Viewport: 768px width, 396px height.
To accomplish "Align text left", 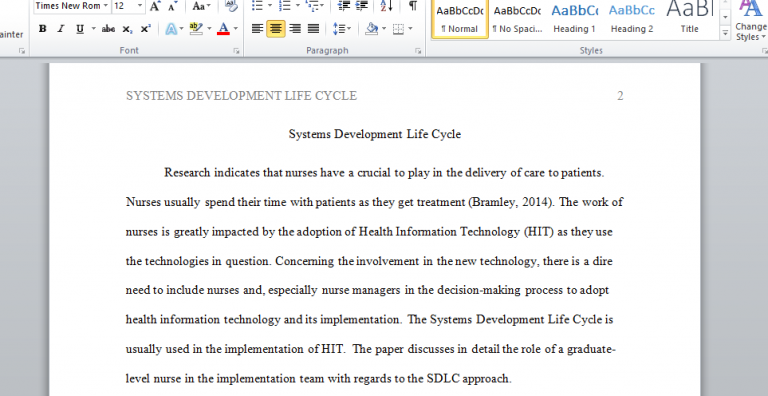I will coord(257,29).
